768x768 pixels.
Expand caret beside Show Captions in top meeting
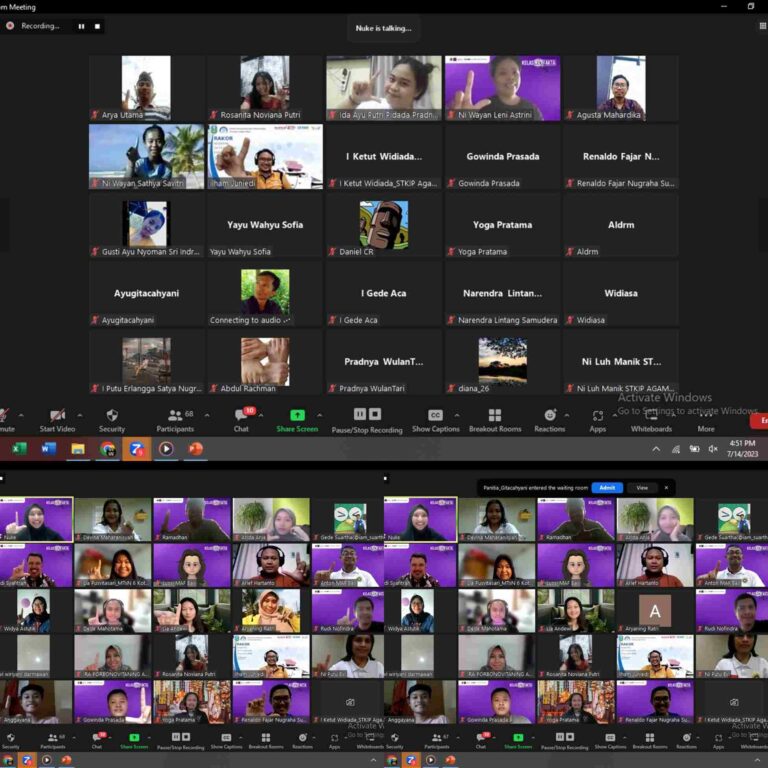[x=457, y=415]
